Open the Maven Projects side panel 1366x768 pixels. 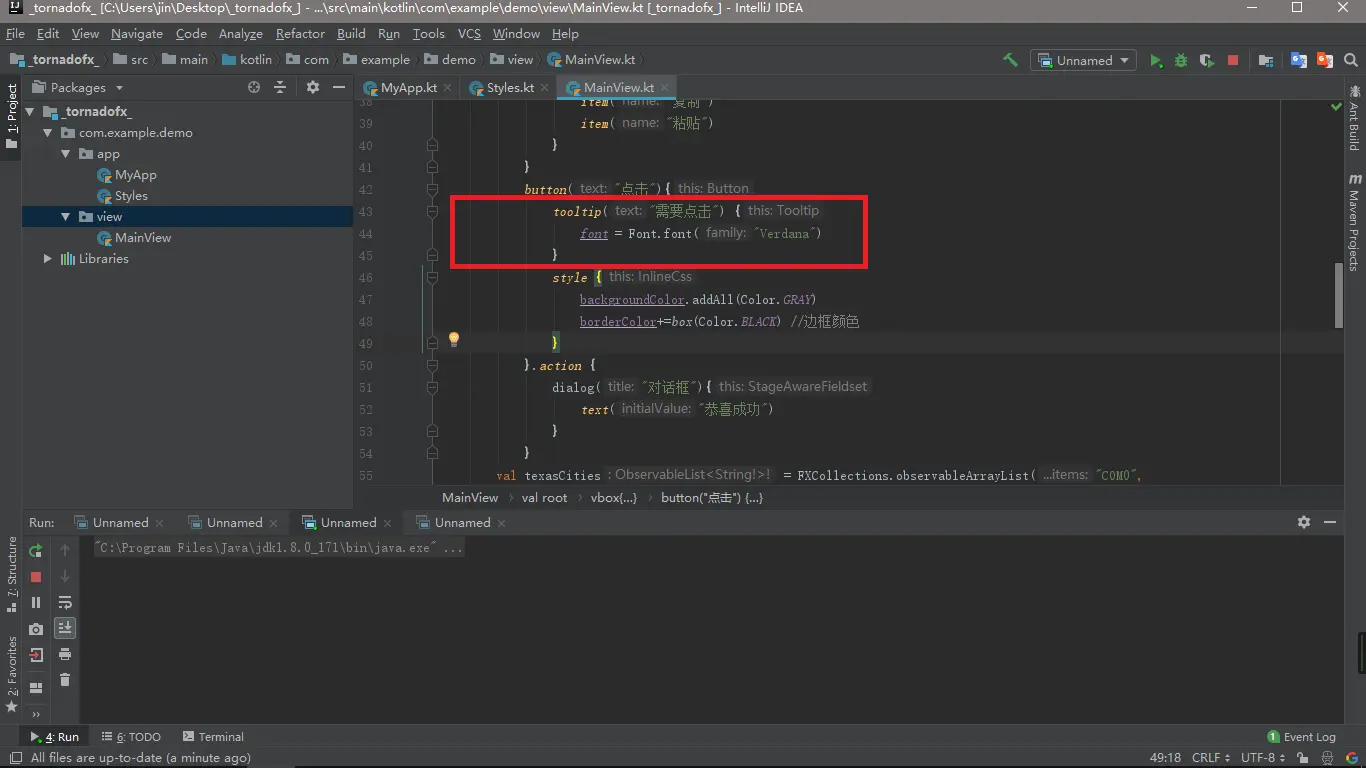coord(1354,222)
